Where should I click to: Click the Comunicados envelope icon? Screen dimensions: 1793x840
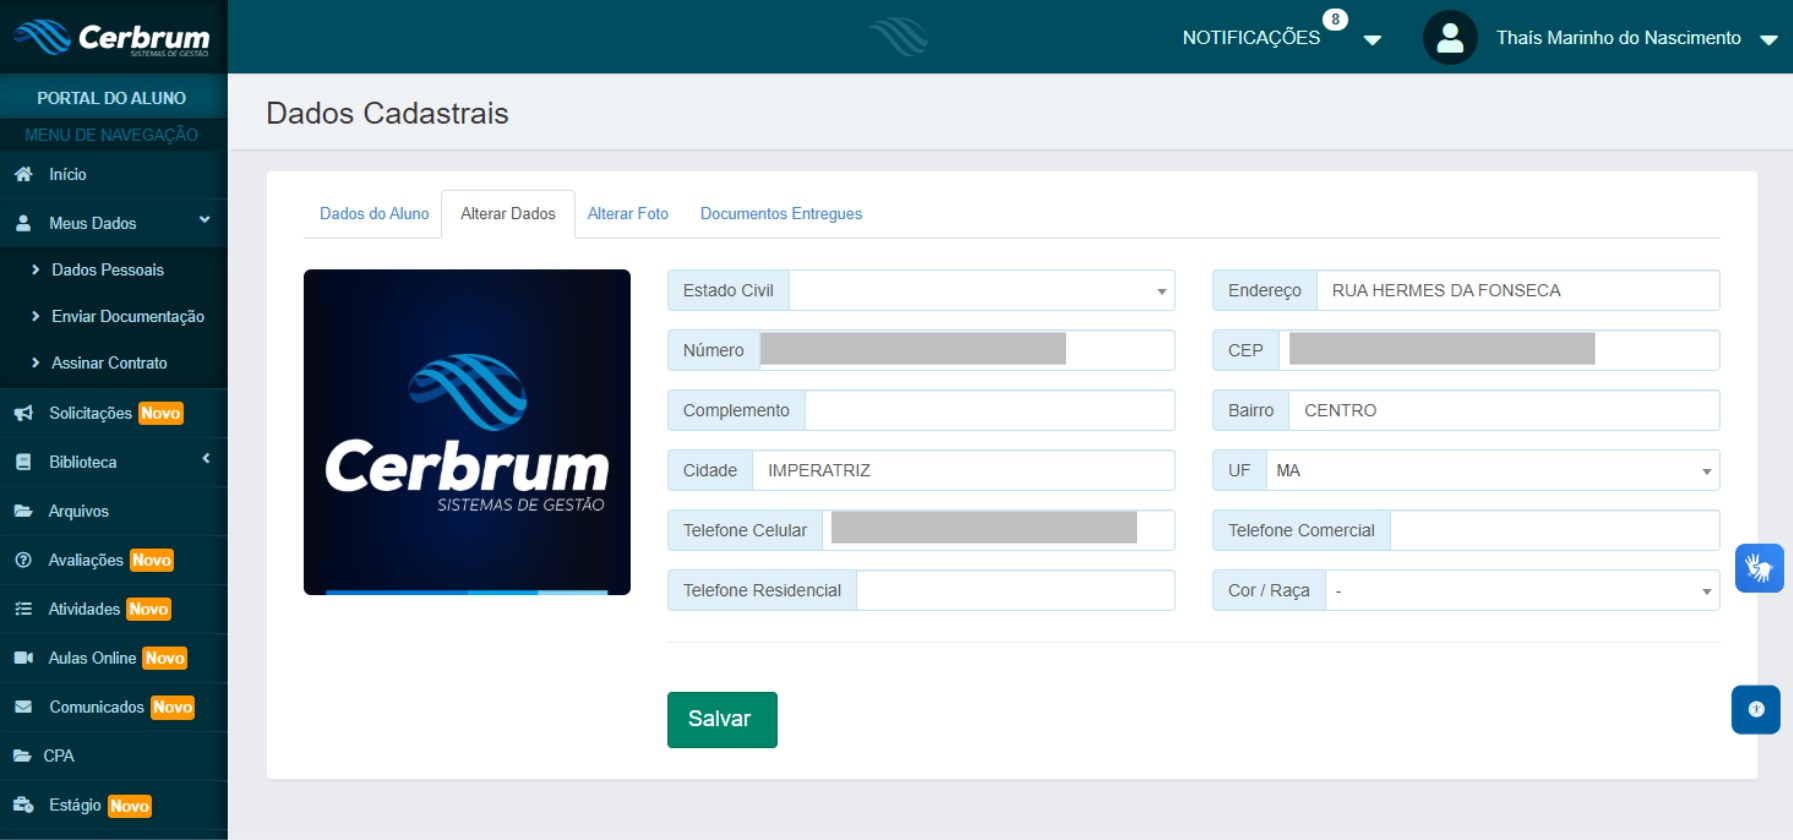(x=23, y=707)
